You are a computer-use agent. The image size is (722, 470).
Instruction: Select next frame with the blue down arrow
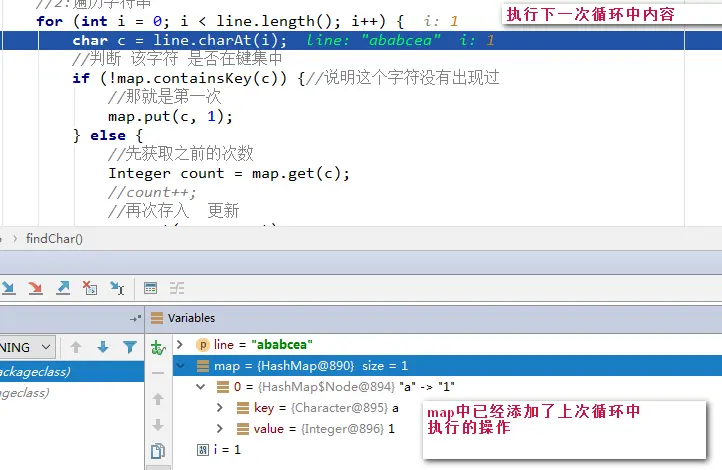(x=103, y=347)
